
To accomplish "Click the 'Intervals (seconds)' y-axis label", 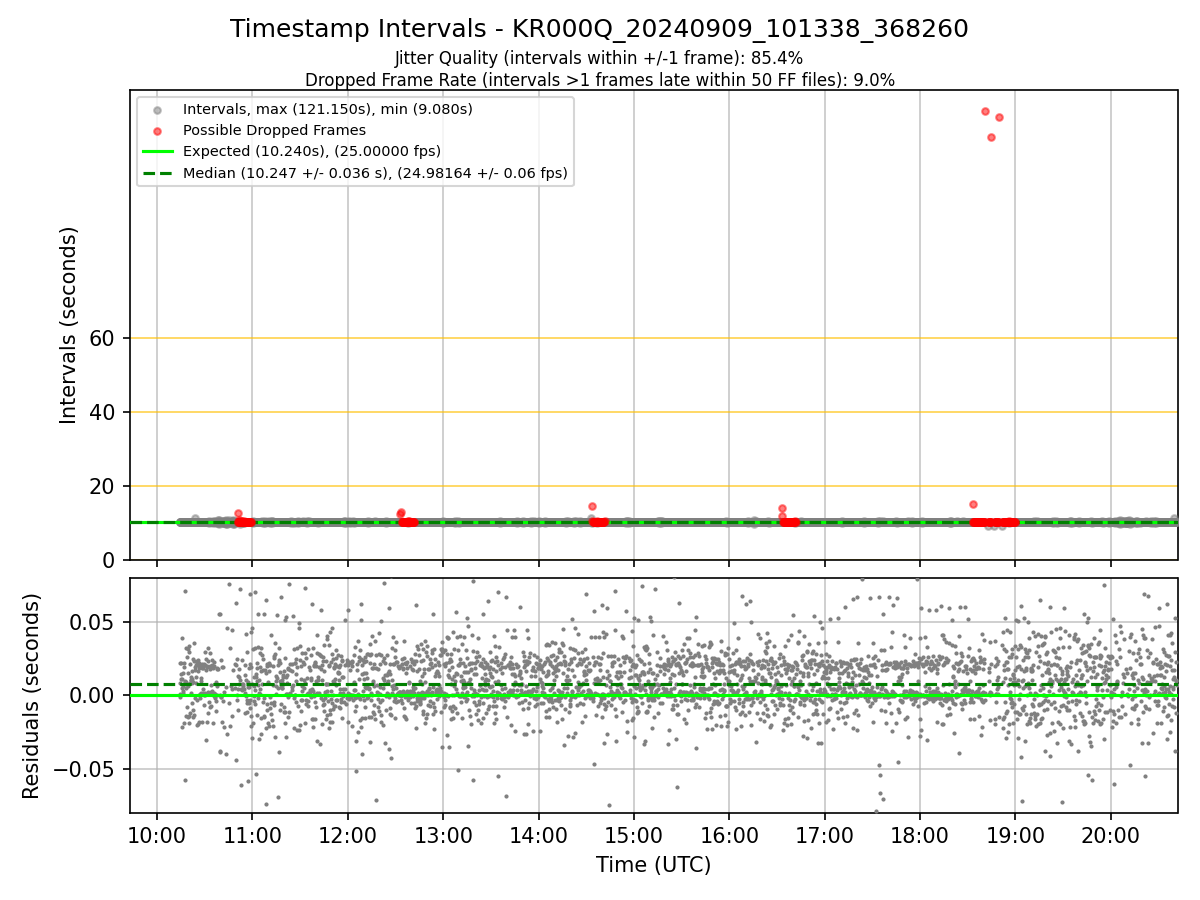I will click(x=68, y=325).
